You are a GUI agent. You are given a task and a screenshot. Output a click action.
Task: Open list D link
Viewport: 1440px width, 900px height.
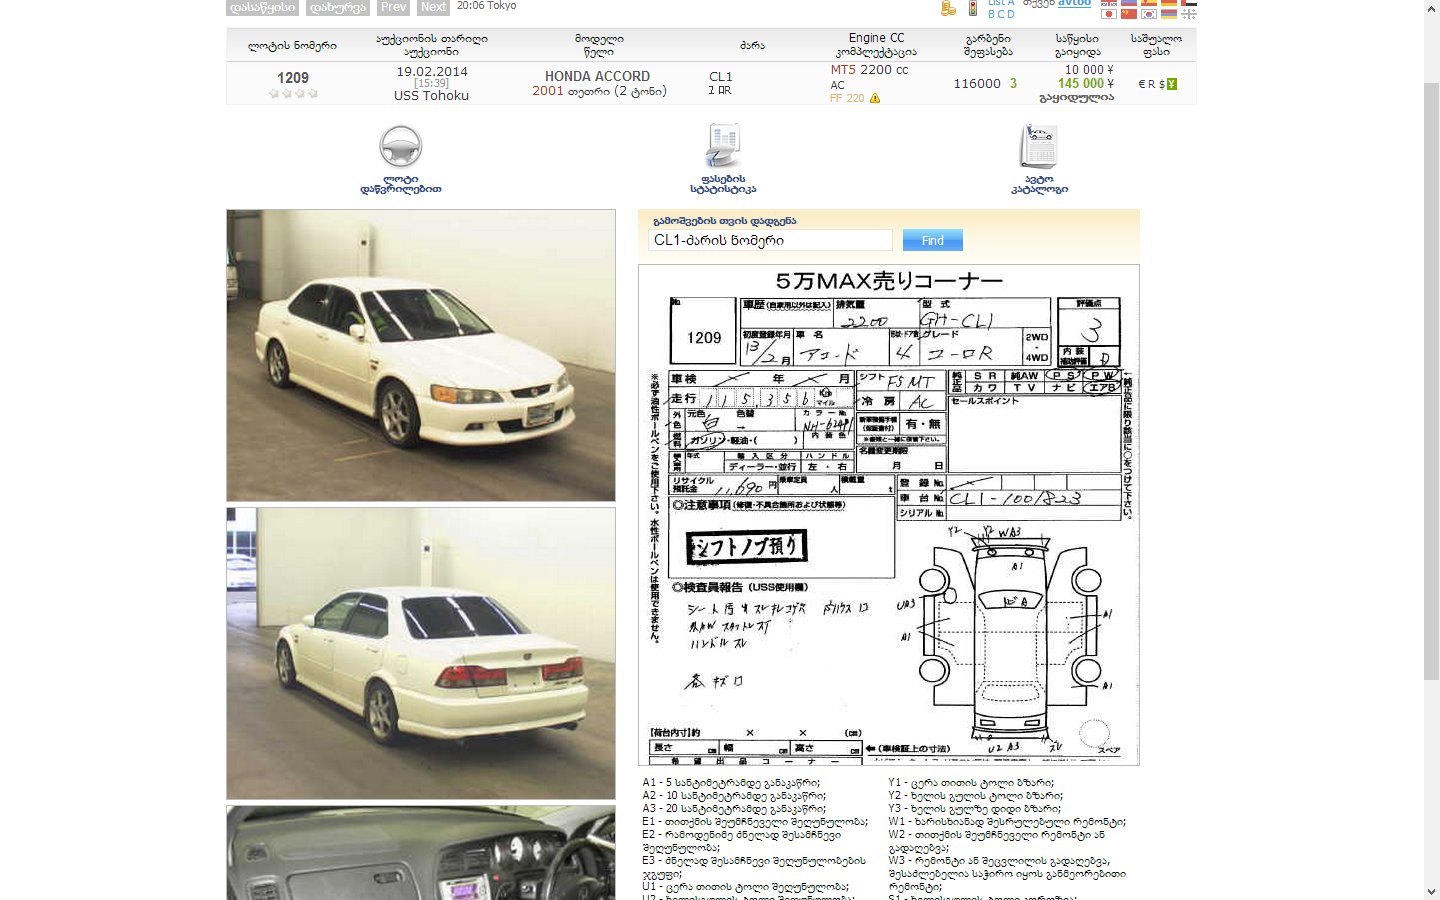tap(1010, 14)
